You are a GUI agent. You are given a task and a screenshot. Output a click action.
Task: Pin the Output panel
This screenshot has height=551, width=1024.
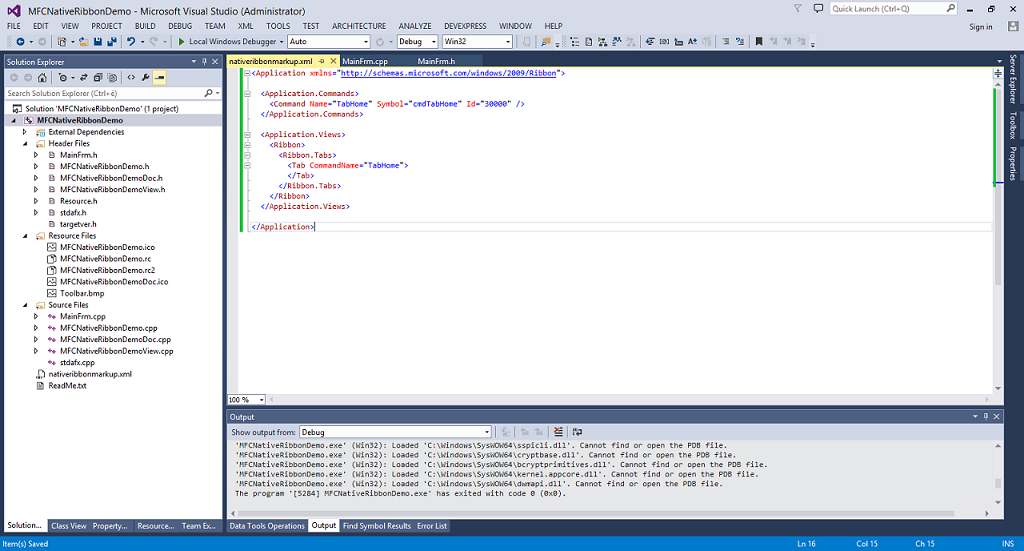[985, 417]
